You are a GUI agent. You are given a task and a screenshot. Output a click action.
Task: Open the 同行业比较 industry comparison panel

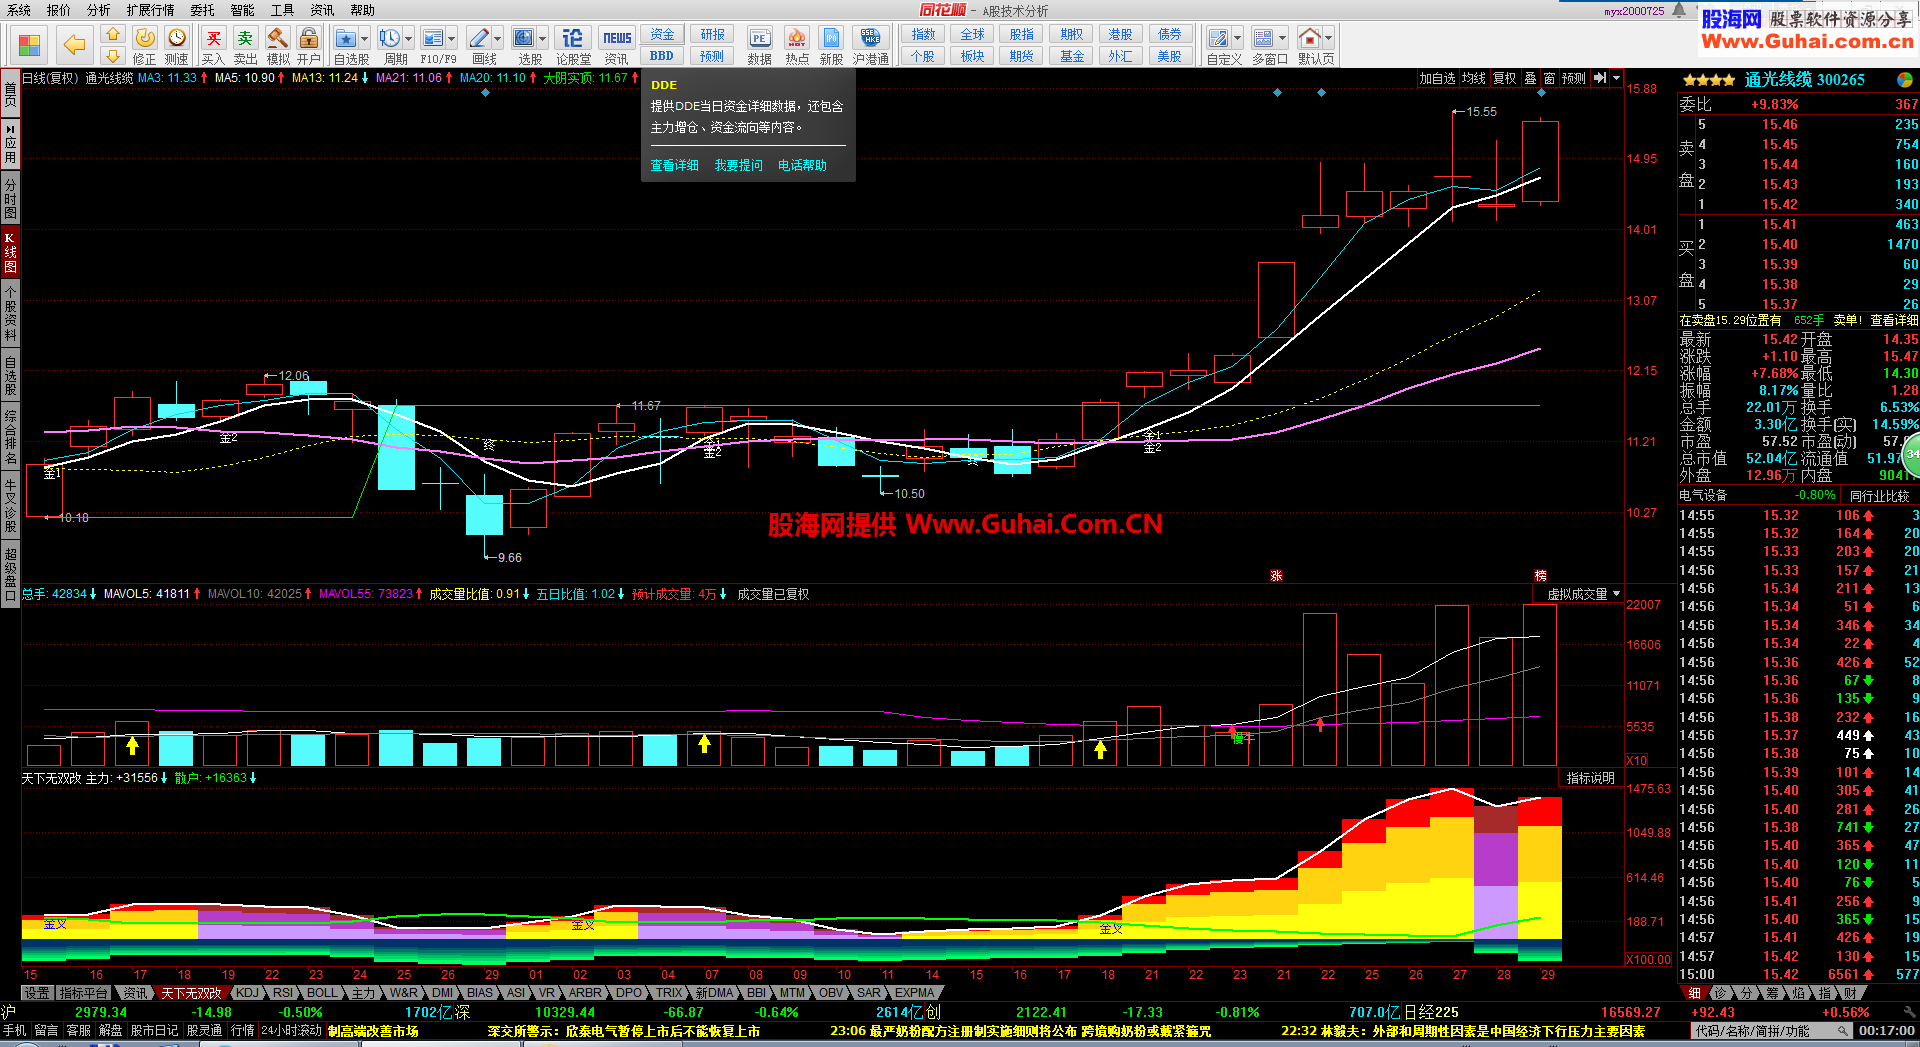click(1879, 496)
